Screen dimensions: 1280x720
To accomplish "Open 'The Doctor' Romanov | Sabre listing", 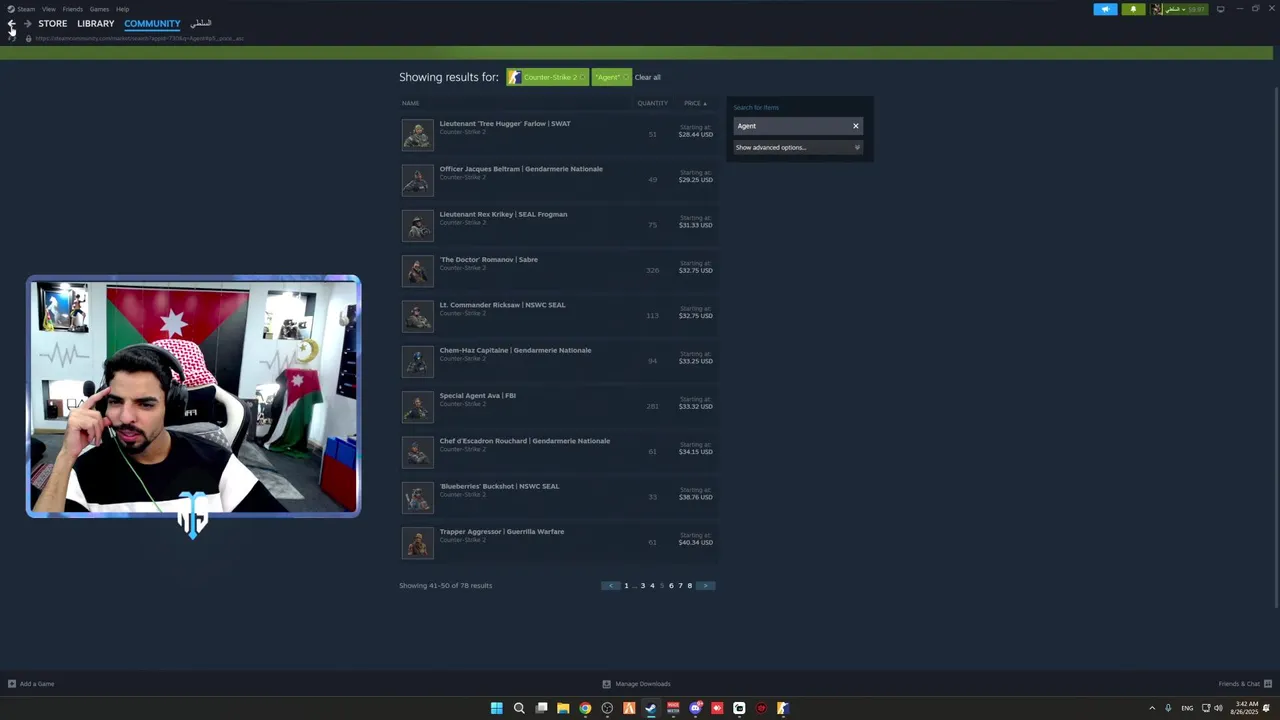I will click(489, 260).
